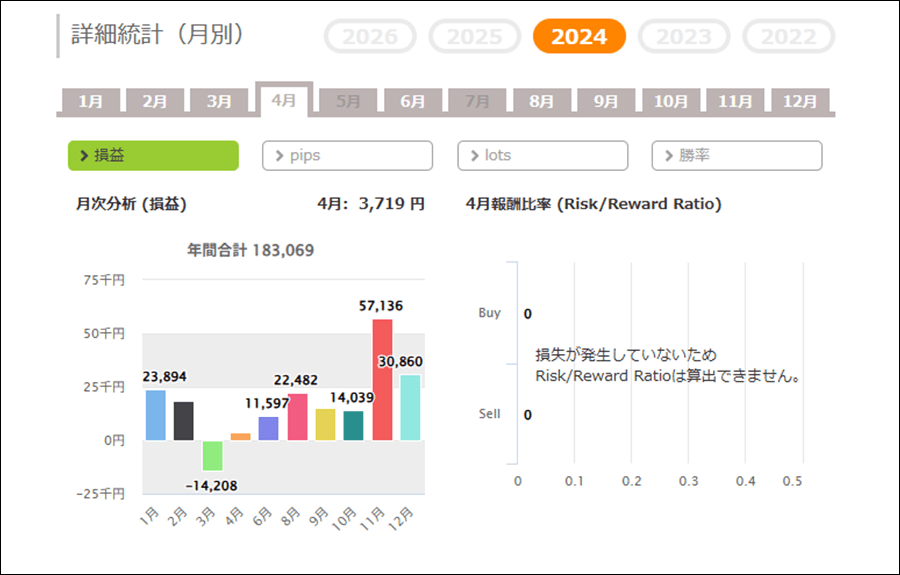Click the red November bar in chart

382,380
